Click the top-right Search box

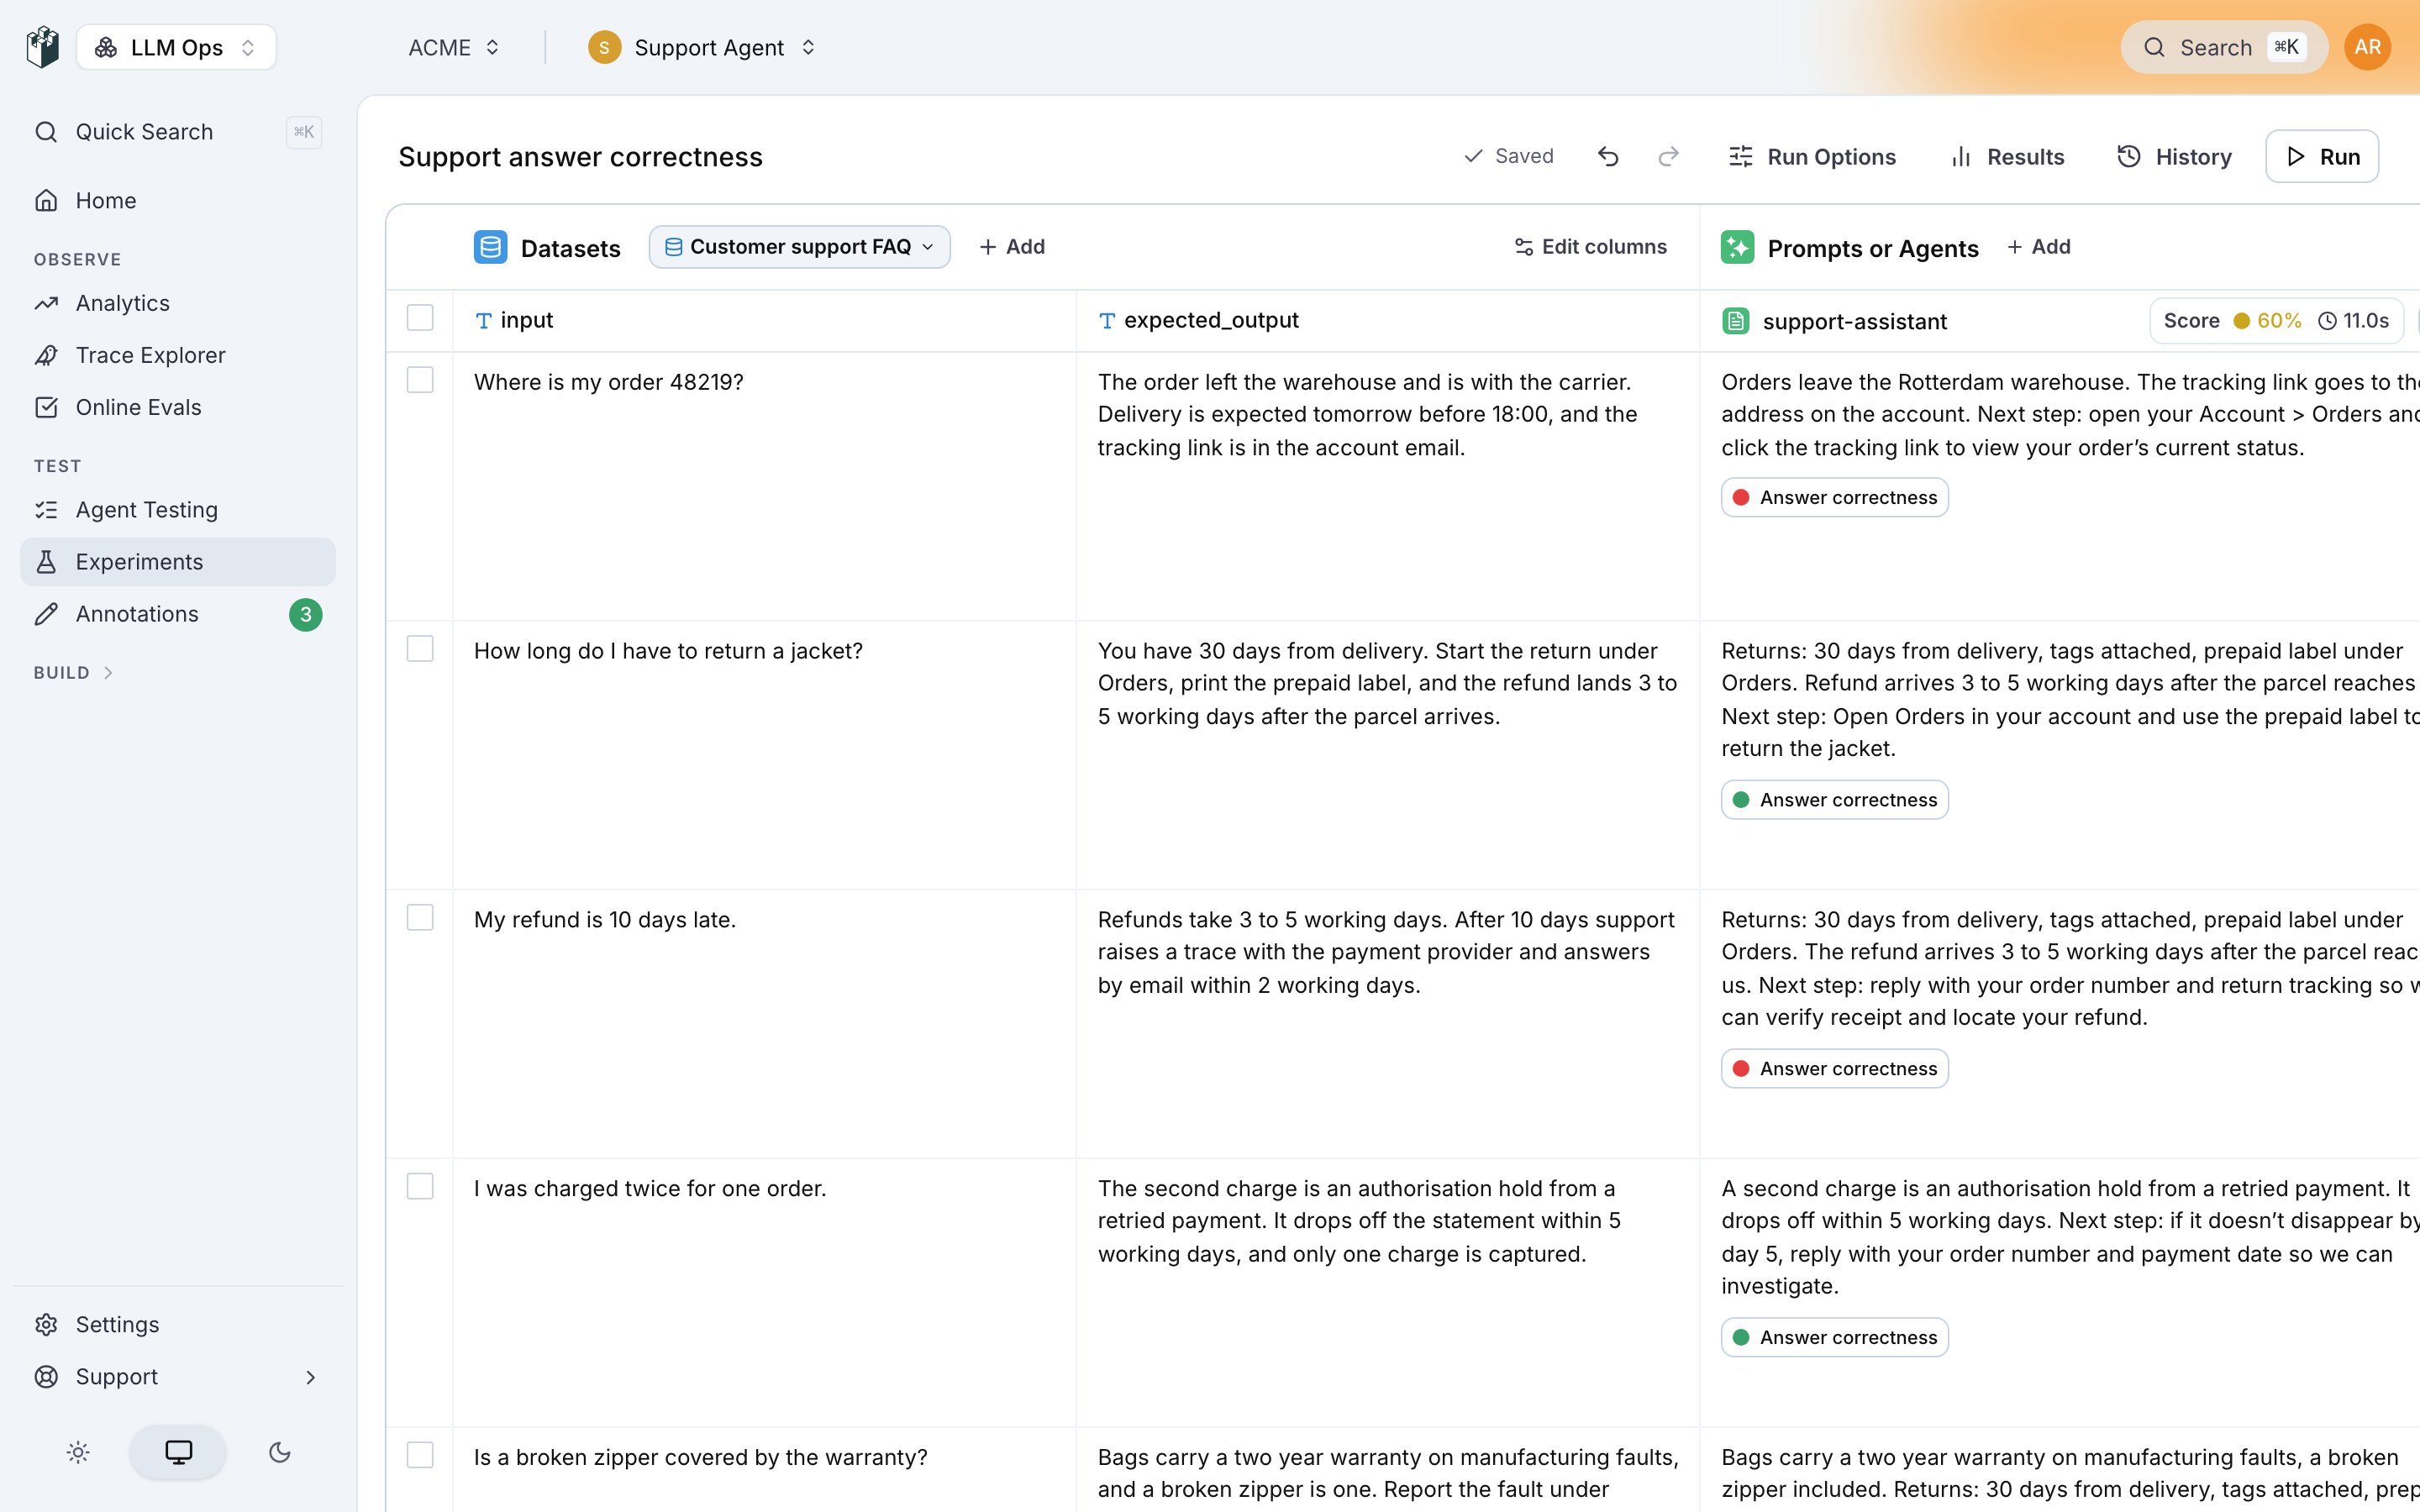click(x=2224, y=47)
